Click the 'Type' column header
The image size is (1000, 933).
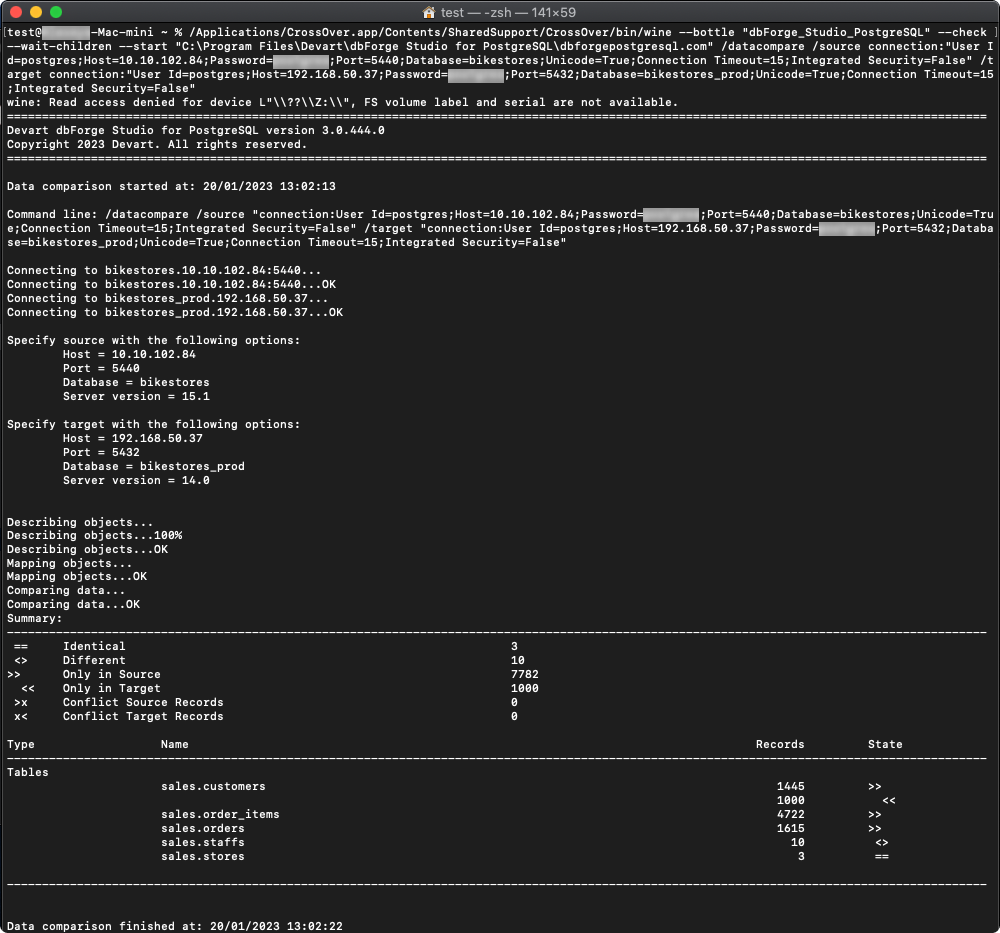21,745
